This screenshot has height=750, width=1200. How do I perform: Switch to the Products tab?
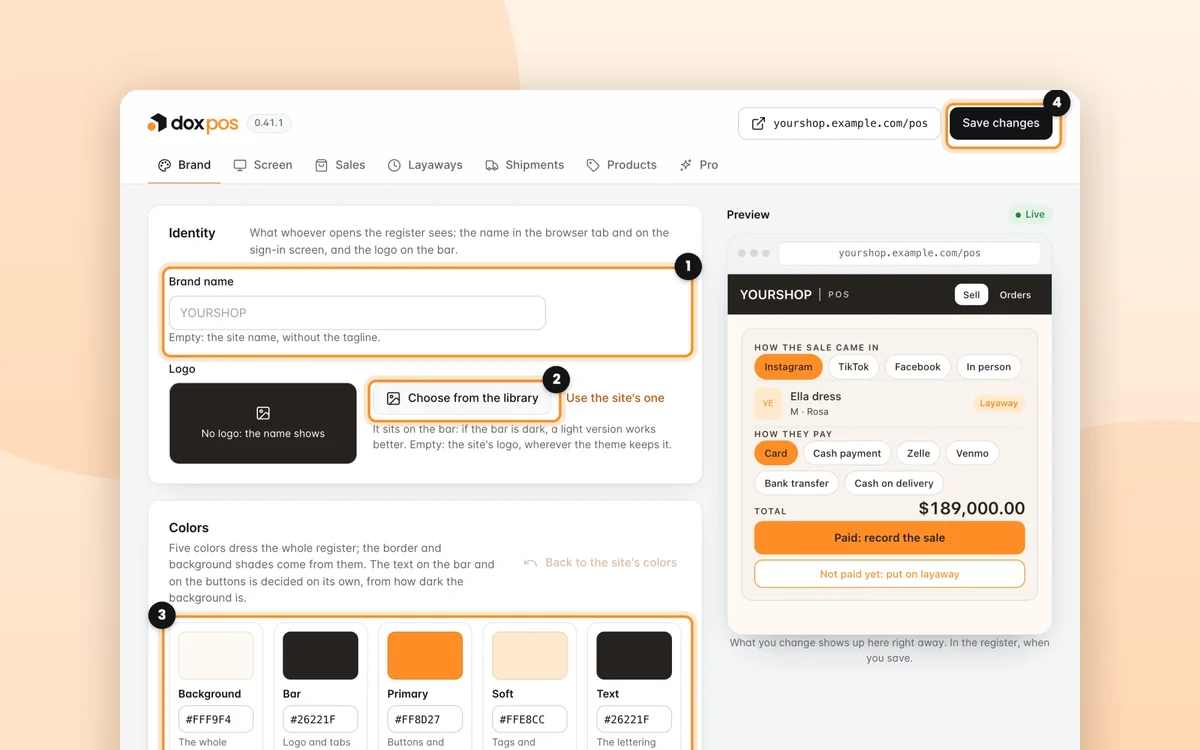(622, 165)
